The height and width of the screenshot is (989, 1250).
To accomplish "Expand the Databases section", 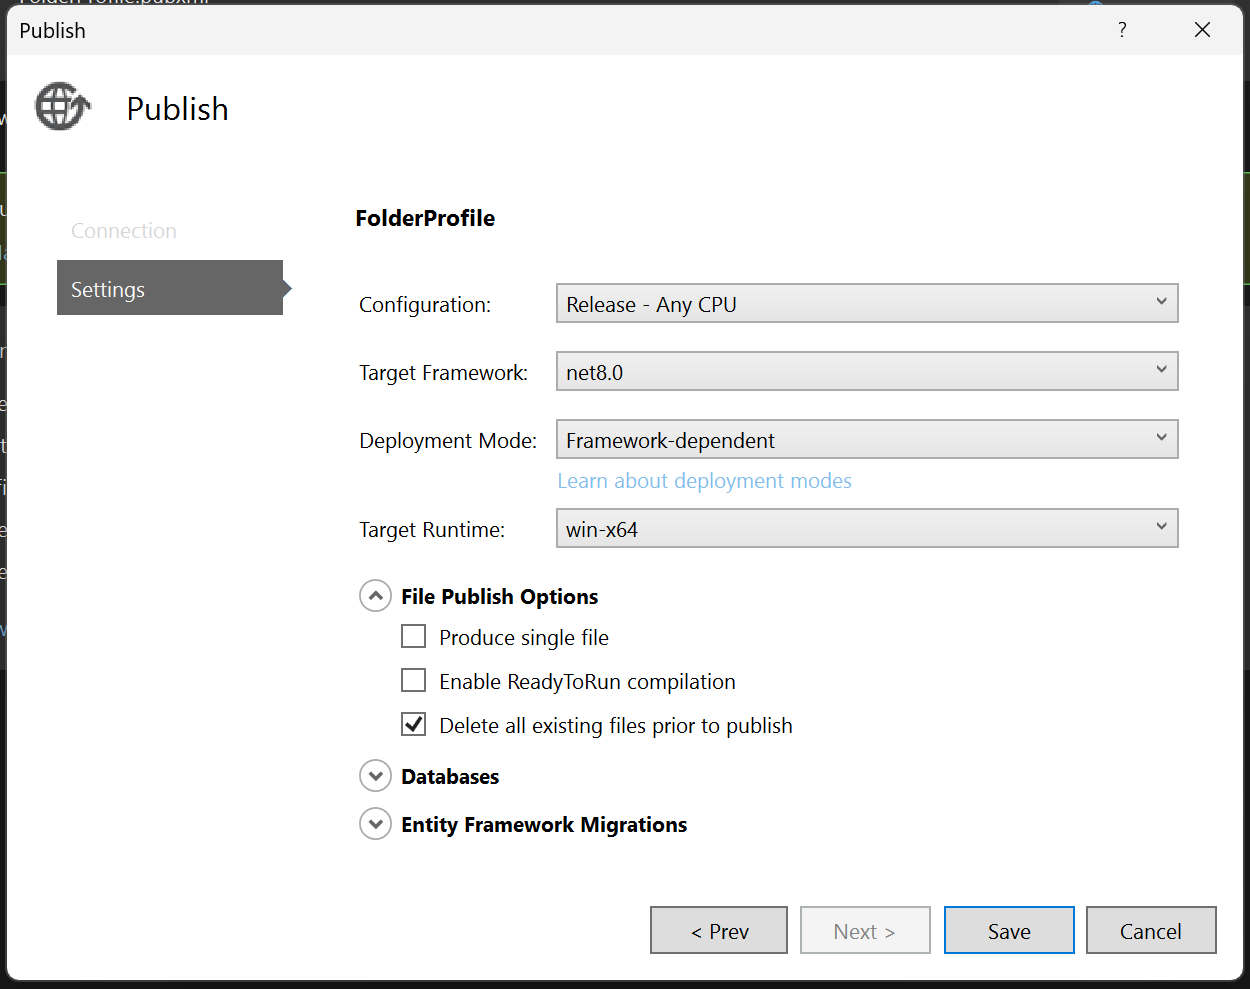I will (375, 776).
